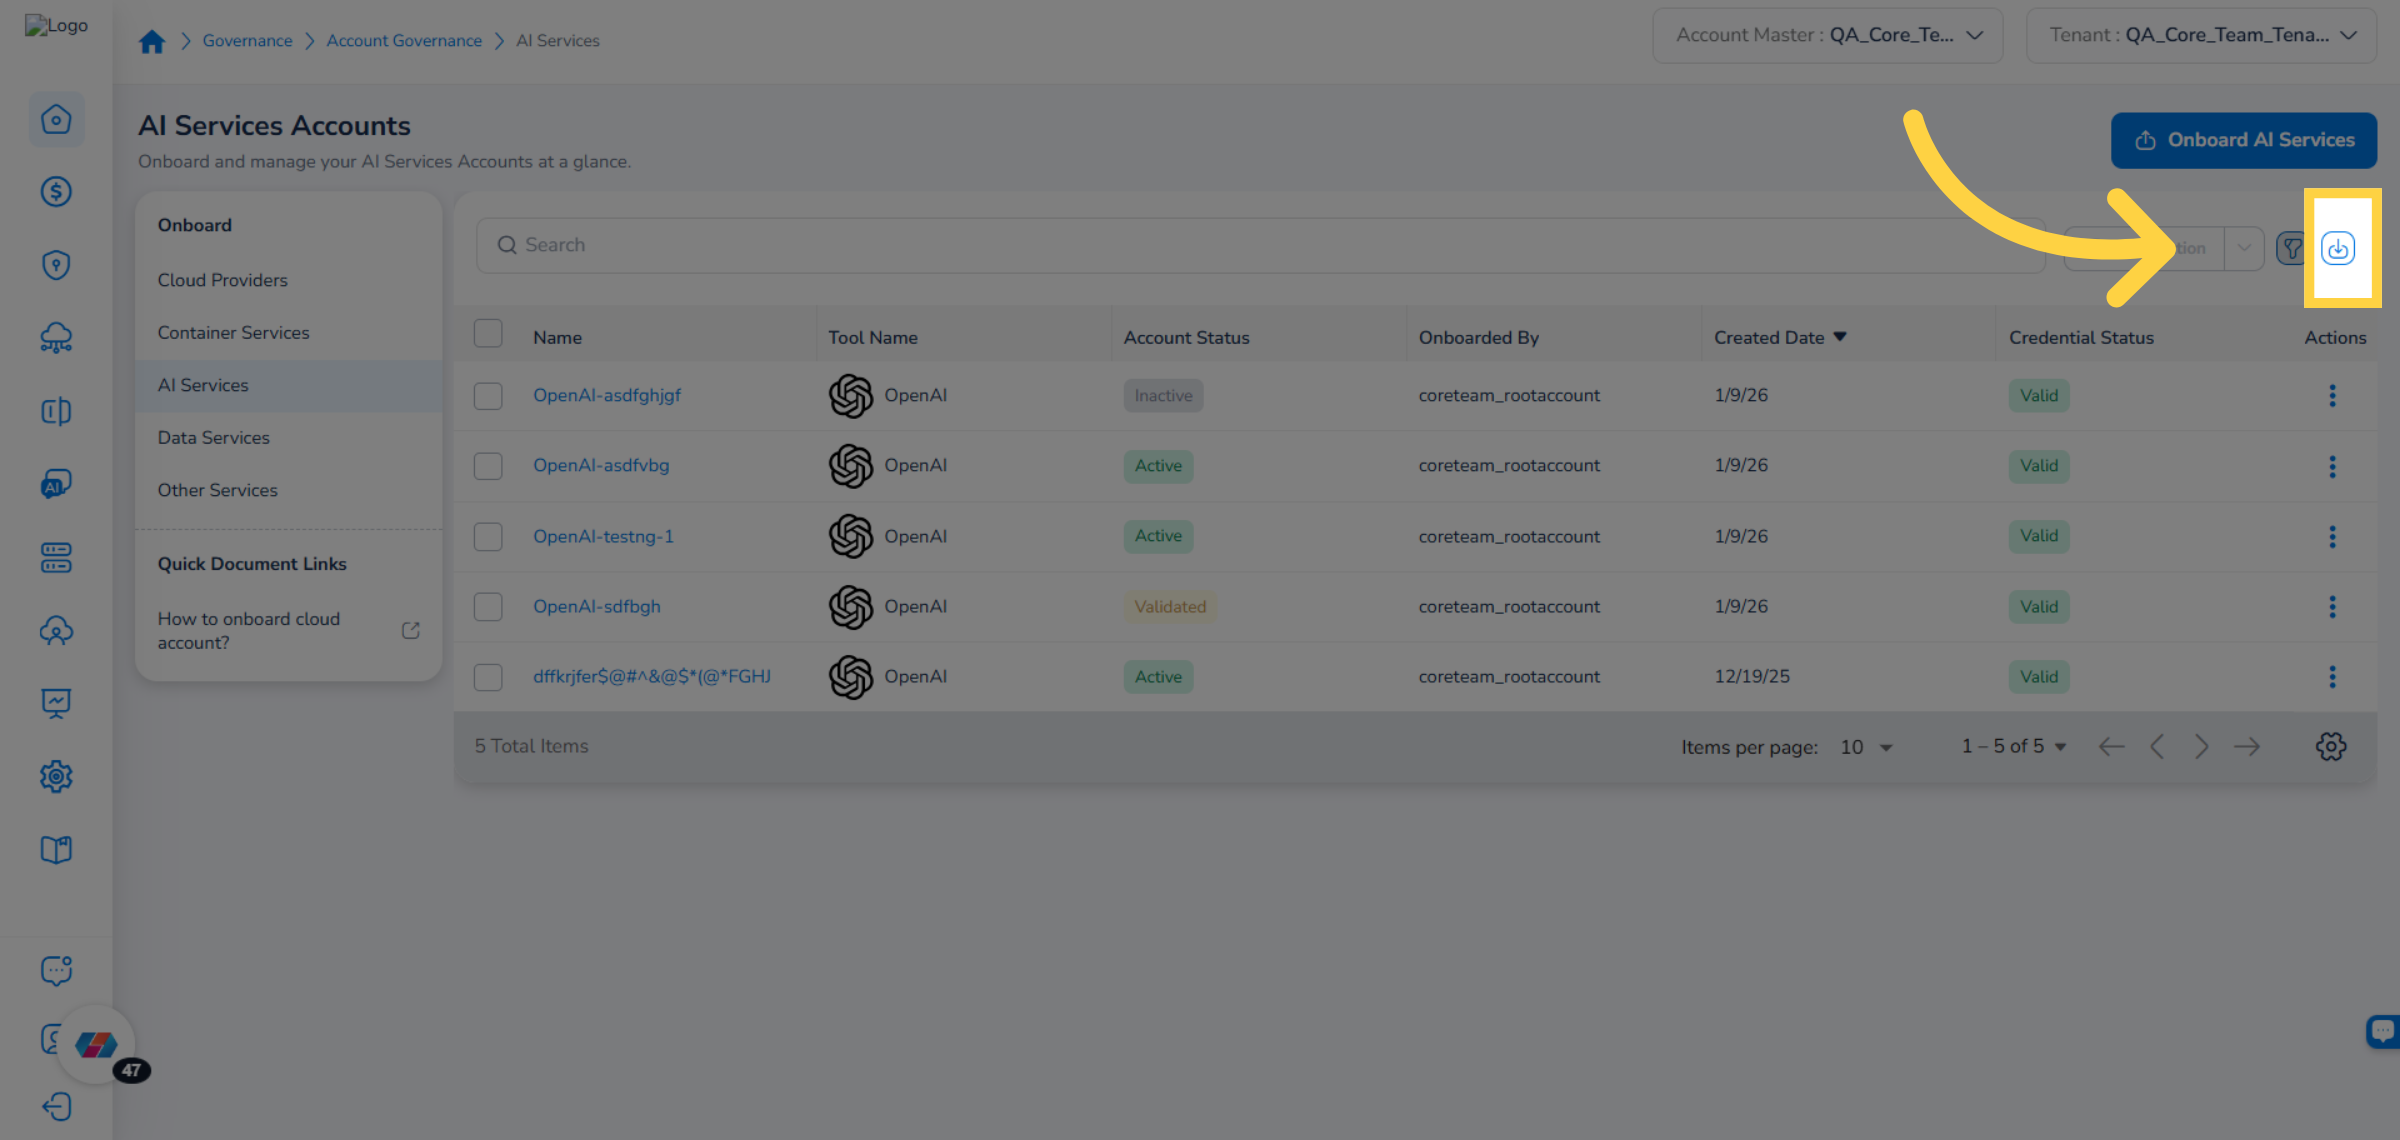
Task: Open the shield security sidebar icon
Action: tap(56, 265)
